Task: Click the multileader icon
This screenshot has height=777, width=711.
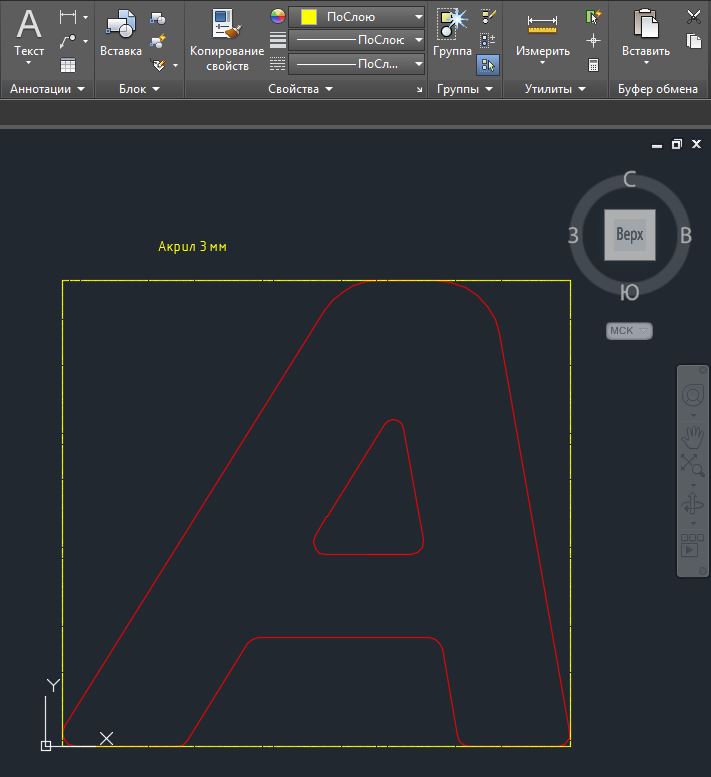Action: pyautogui.click(x=67, y=42)
